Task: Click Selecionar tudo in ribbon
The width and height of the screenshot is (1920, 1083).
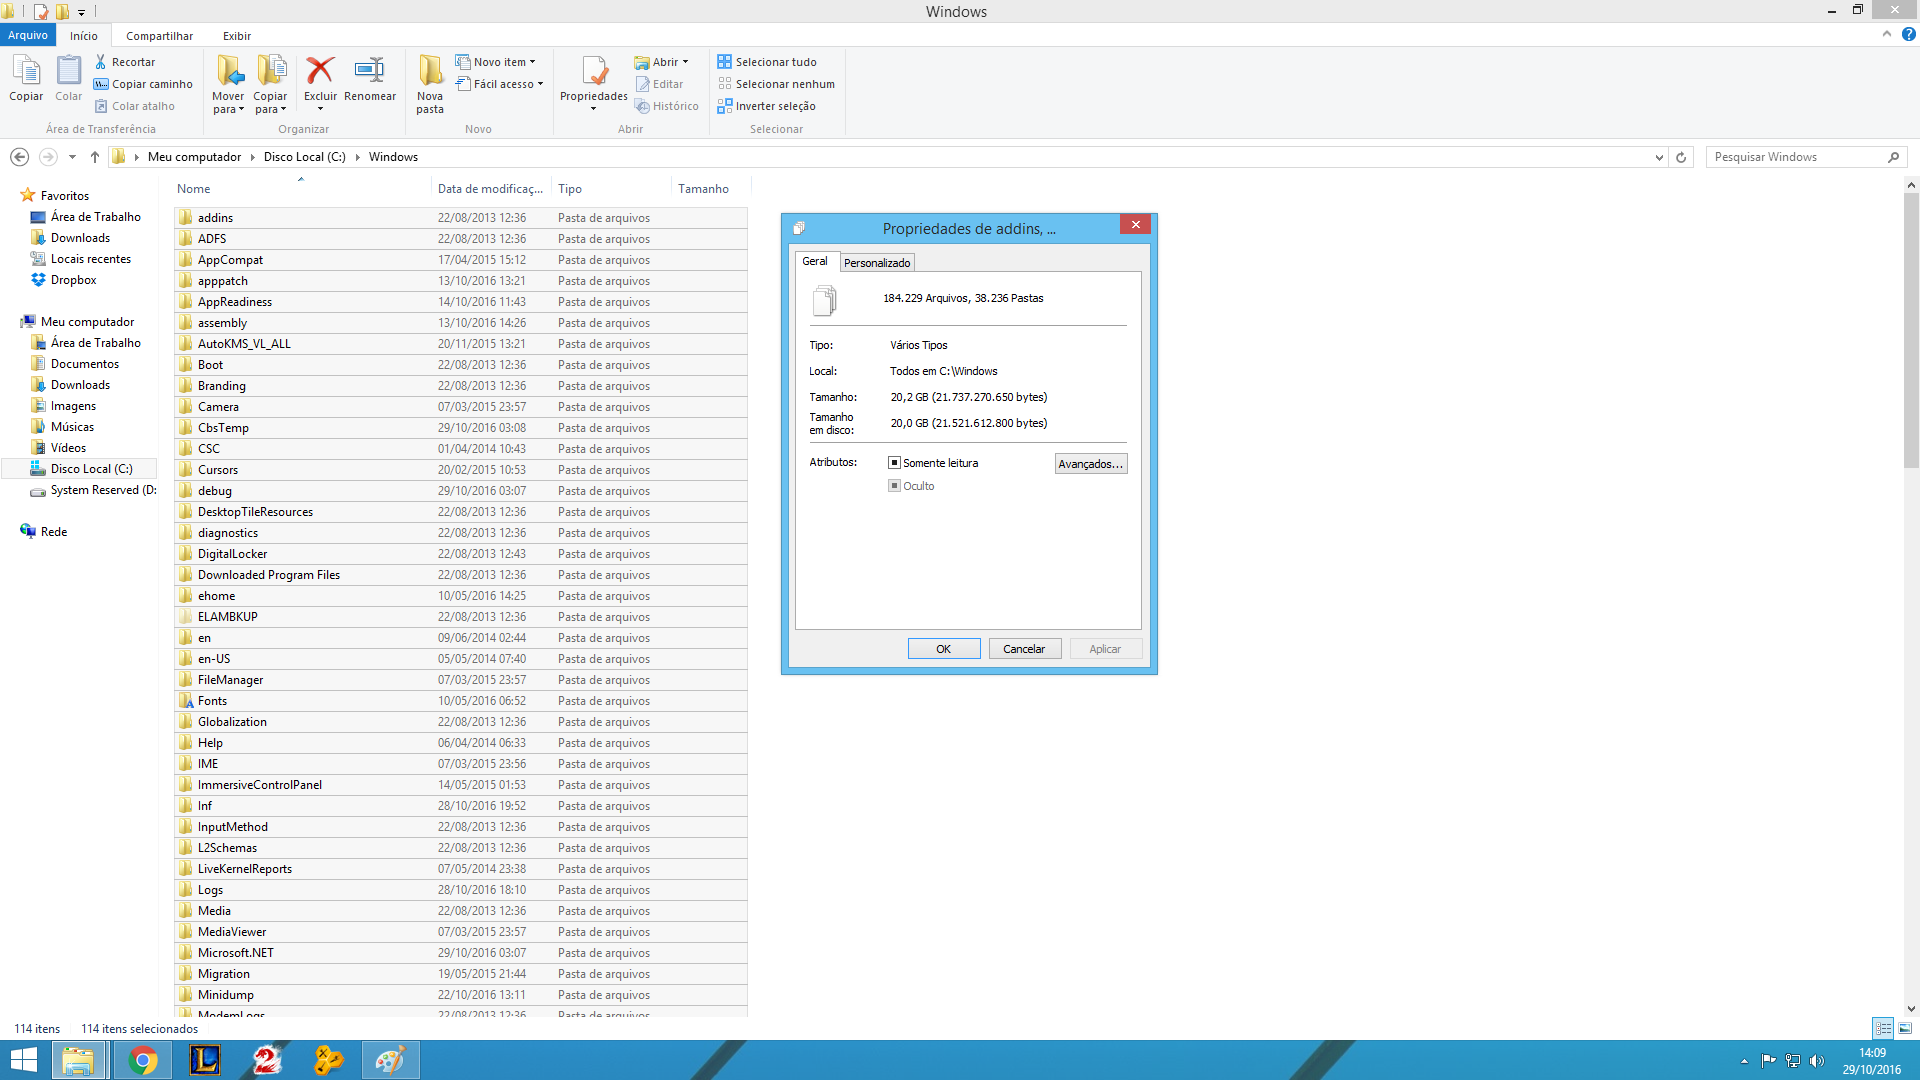Action: point(767,62)
